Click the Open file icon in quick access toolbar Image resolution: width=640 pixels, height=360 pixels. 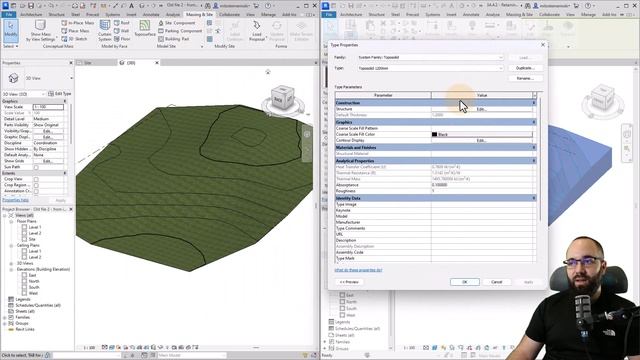click(x=22, y=6)
